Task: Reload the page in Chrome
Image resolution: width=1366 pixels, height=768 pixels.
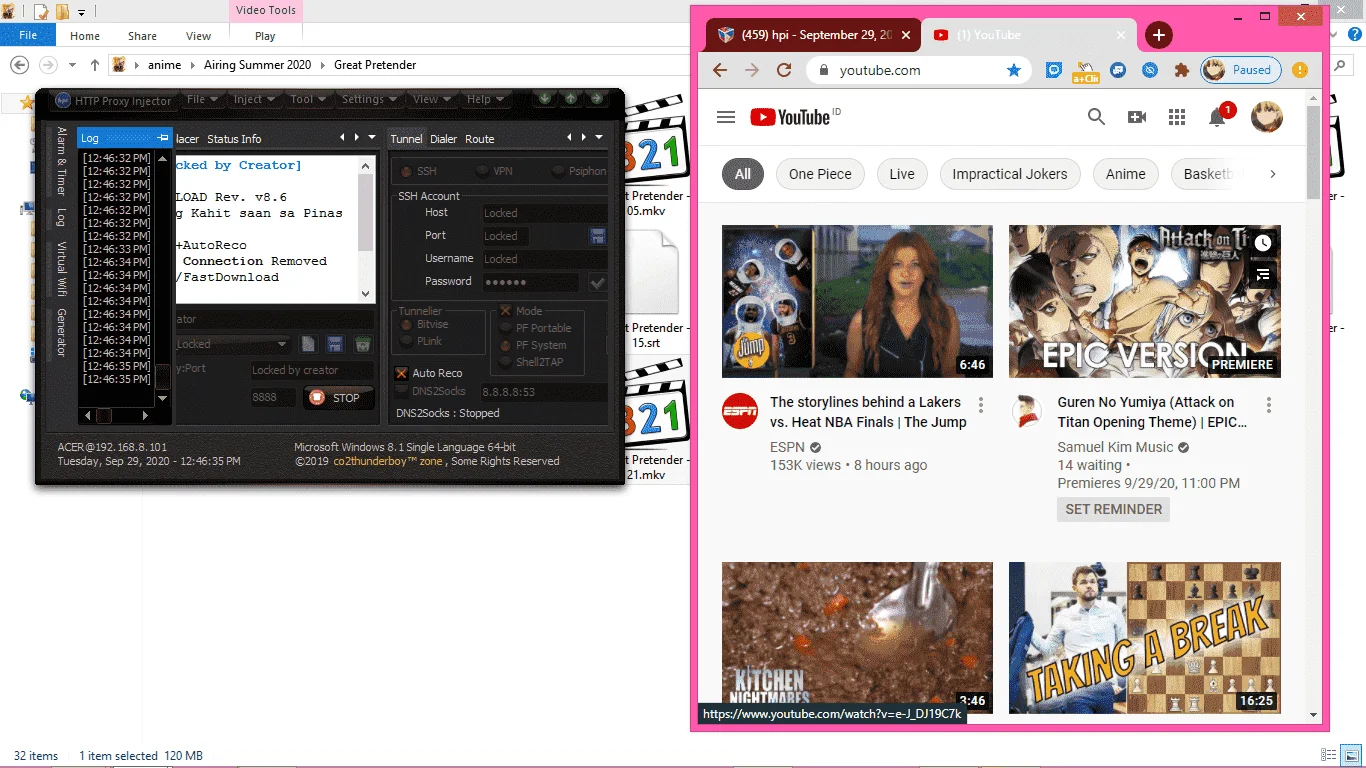Action: click(x=784, y=70)
